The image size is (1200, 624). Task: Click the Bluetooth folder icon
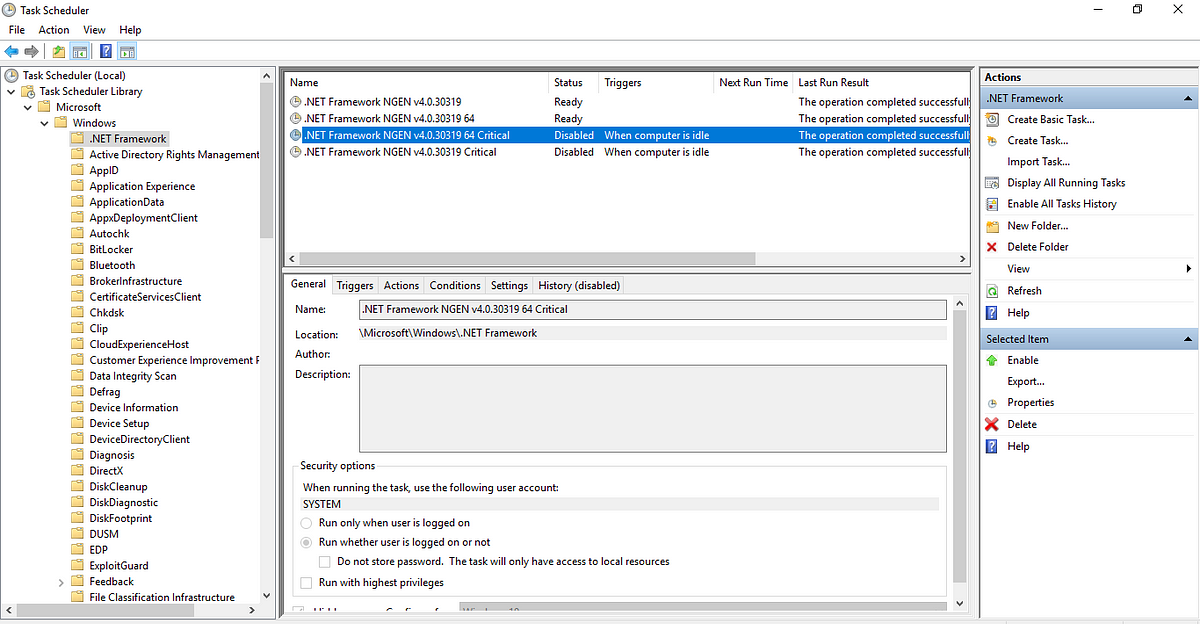pyautogui.click(x=78, y=265)
